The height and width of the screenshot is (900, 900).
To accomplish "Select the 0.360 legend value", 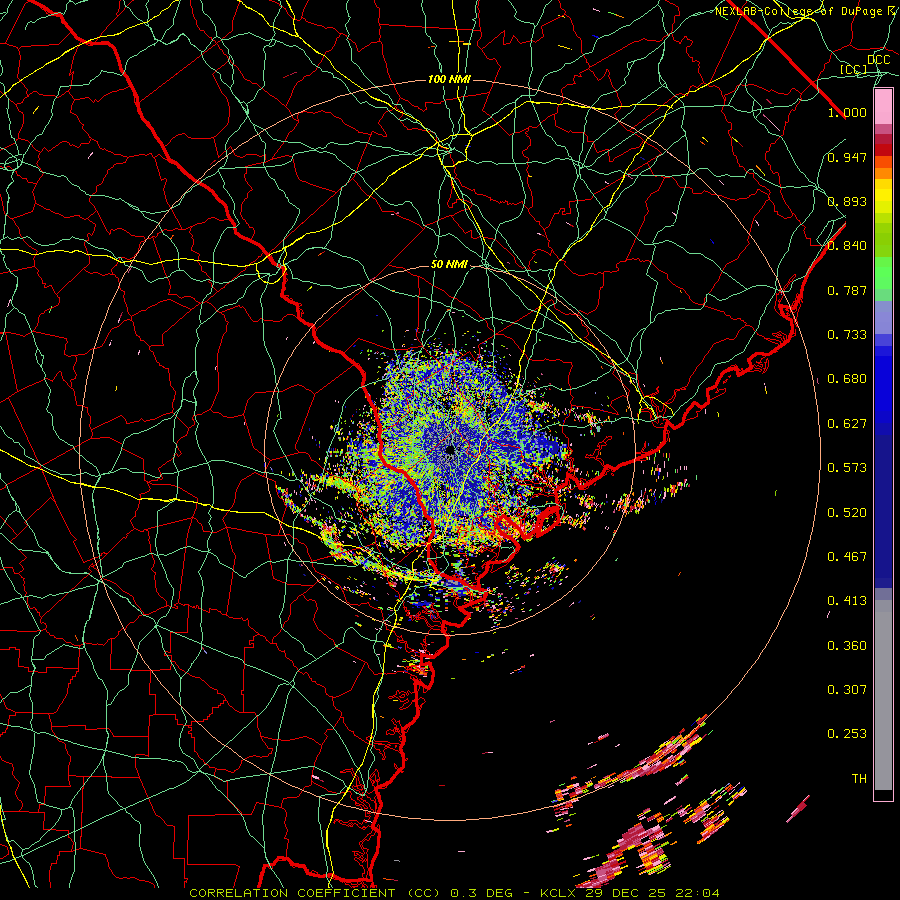I will (x=847, y=646).
